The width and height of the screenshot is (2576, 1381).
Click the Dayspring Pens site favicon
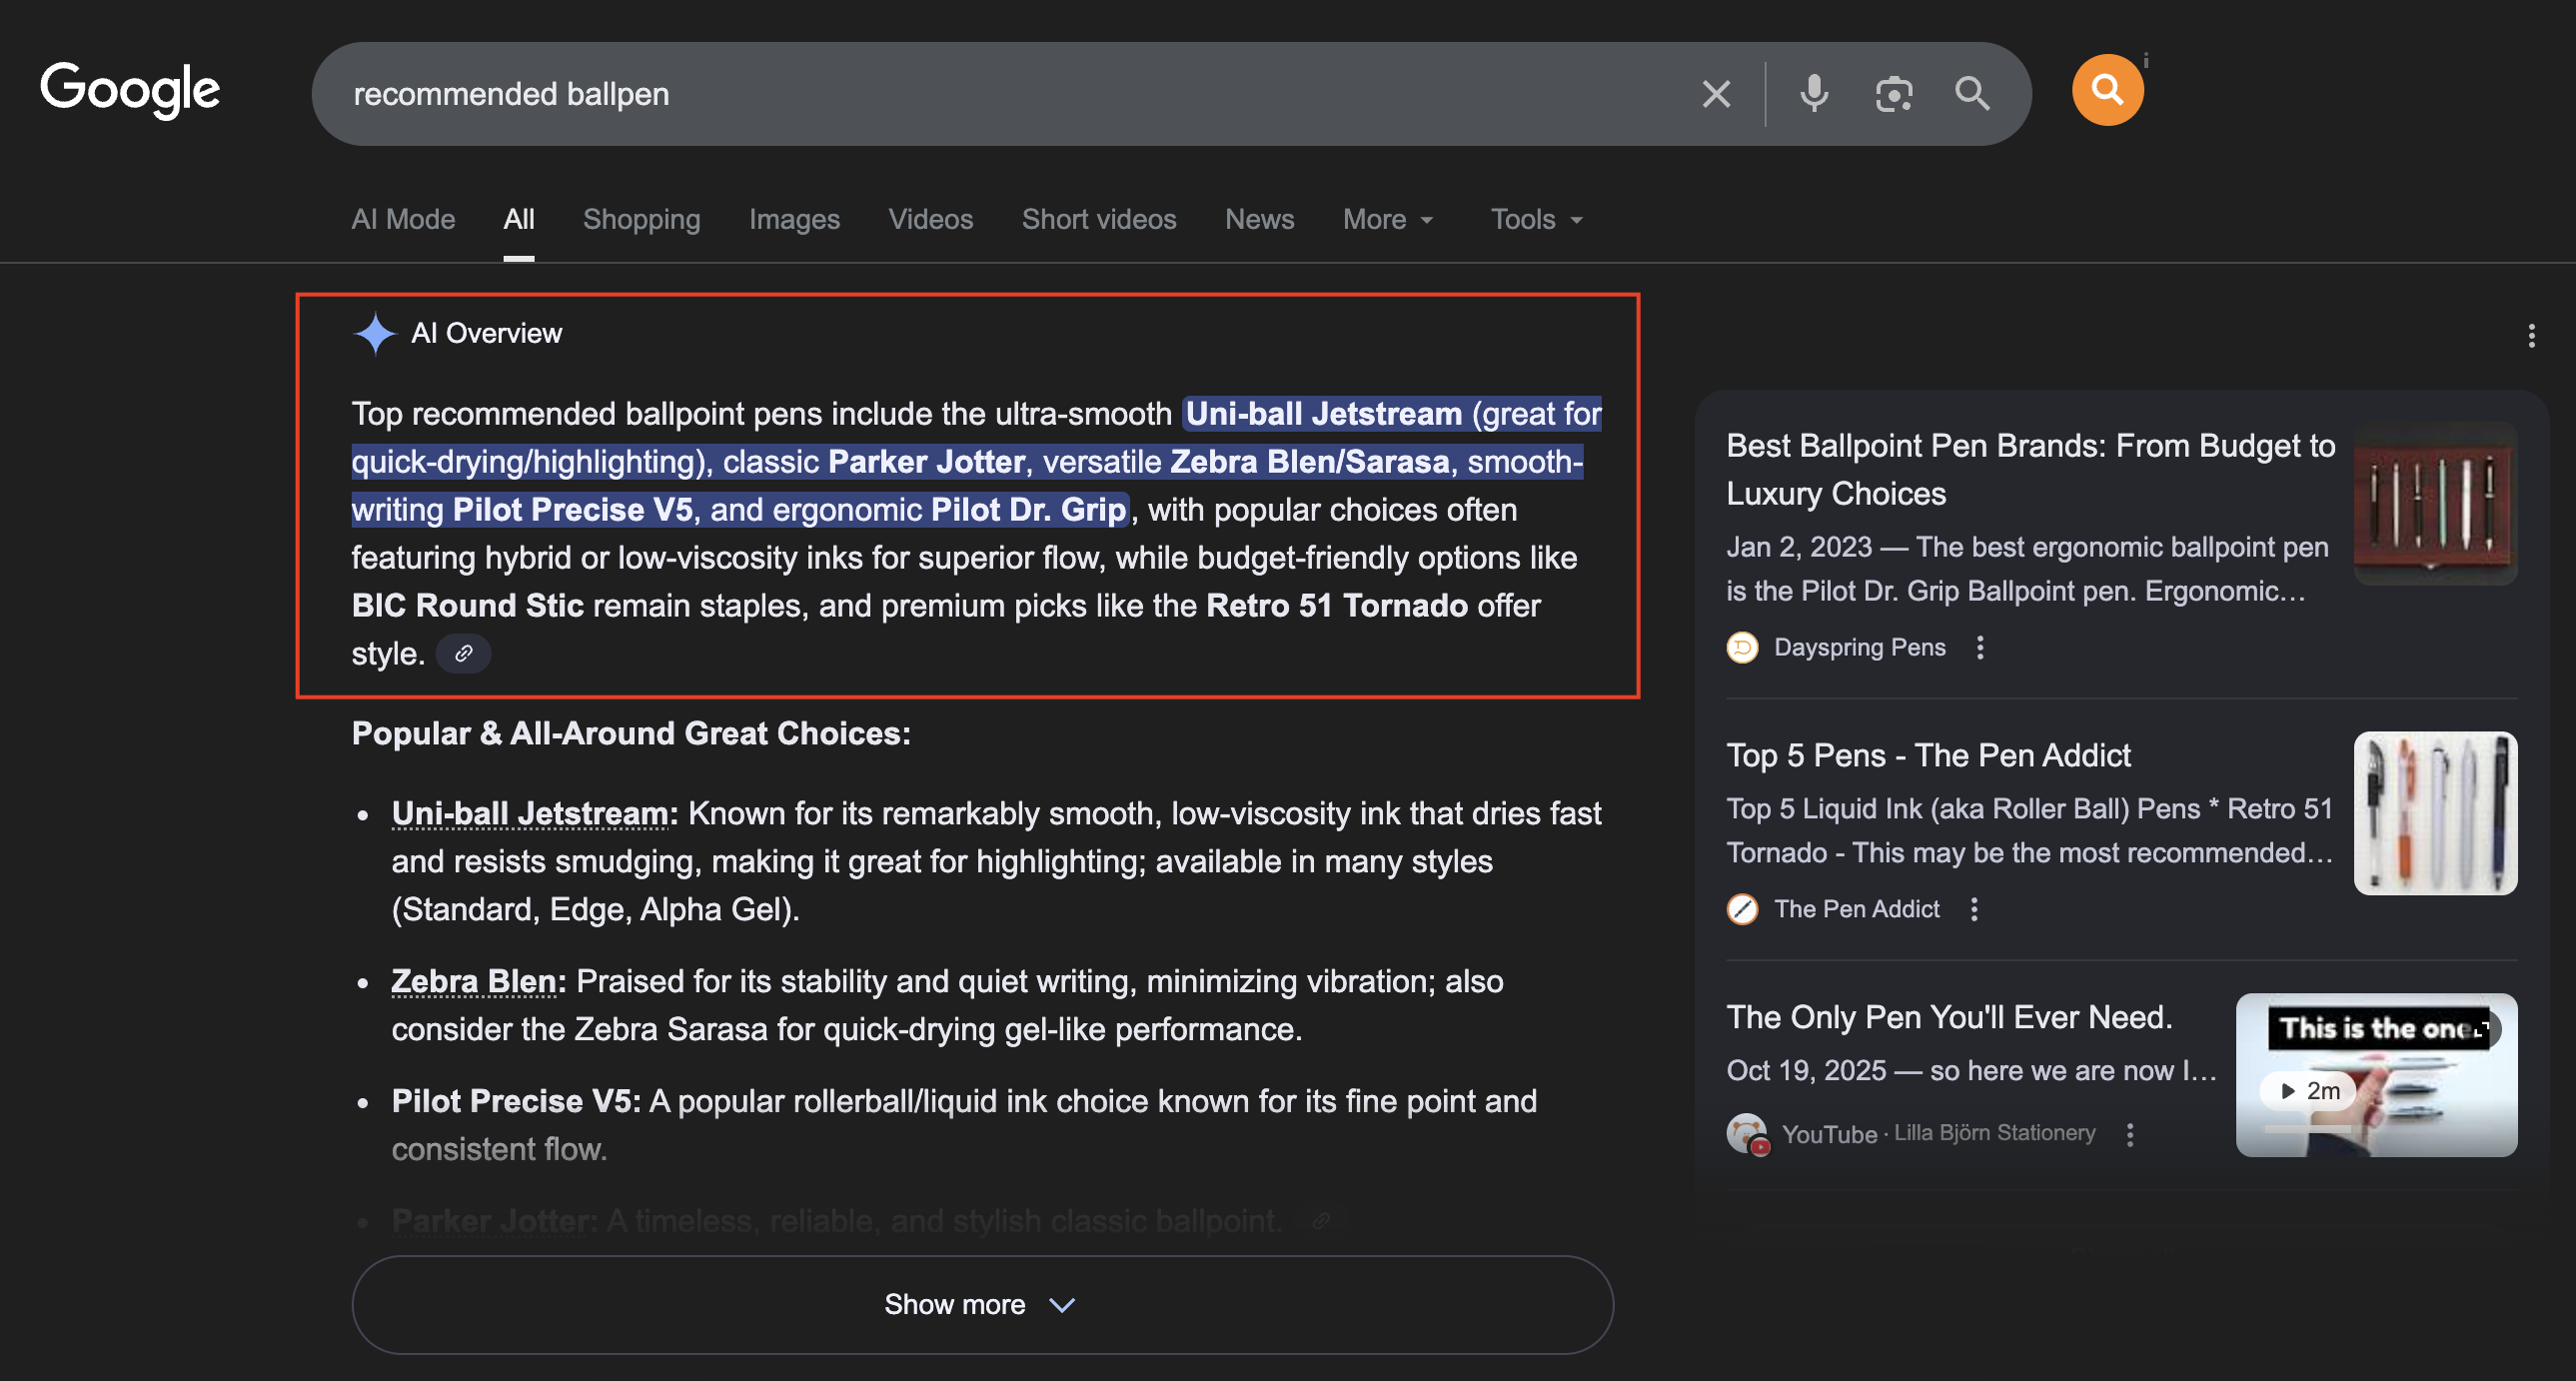[x=1741, y=647]
